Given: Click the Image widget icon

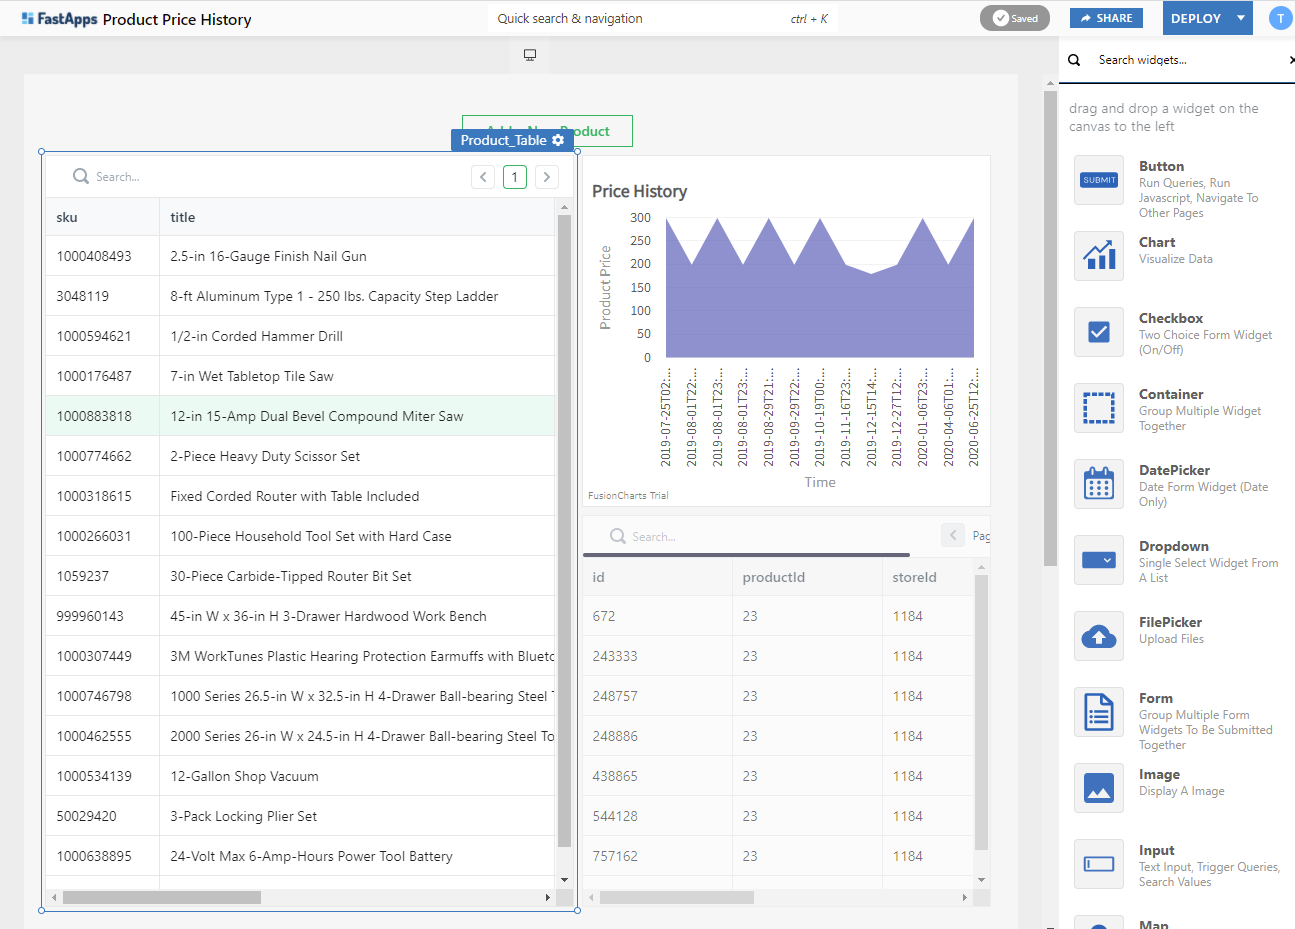Looking at the screenshot, I should (x=1099, y=788).
